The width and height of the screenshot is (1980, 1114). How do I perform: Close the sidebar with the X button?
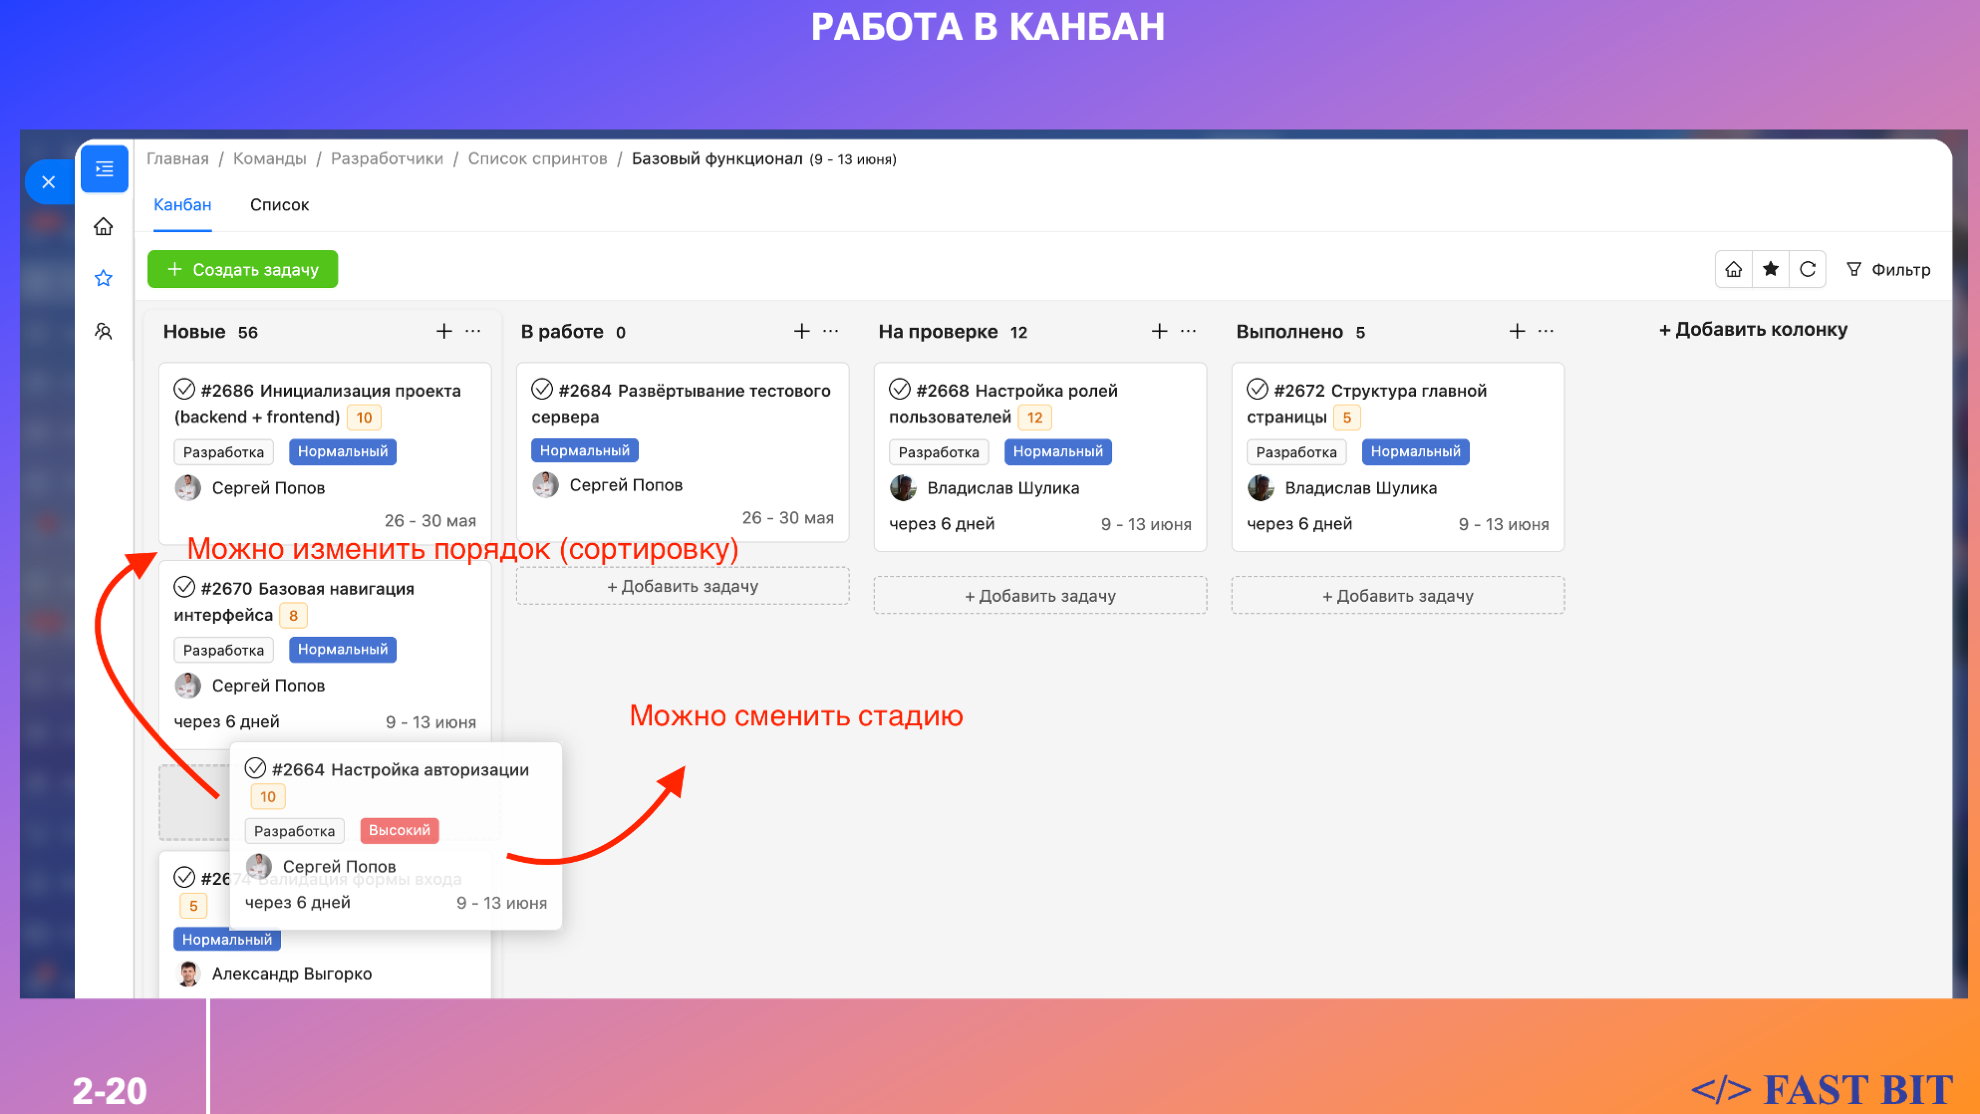coord(48,182)
